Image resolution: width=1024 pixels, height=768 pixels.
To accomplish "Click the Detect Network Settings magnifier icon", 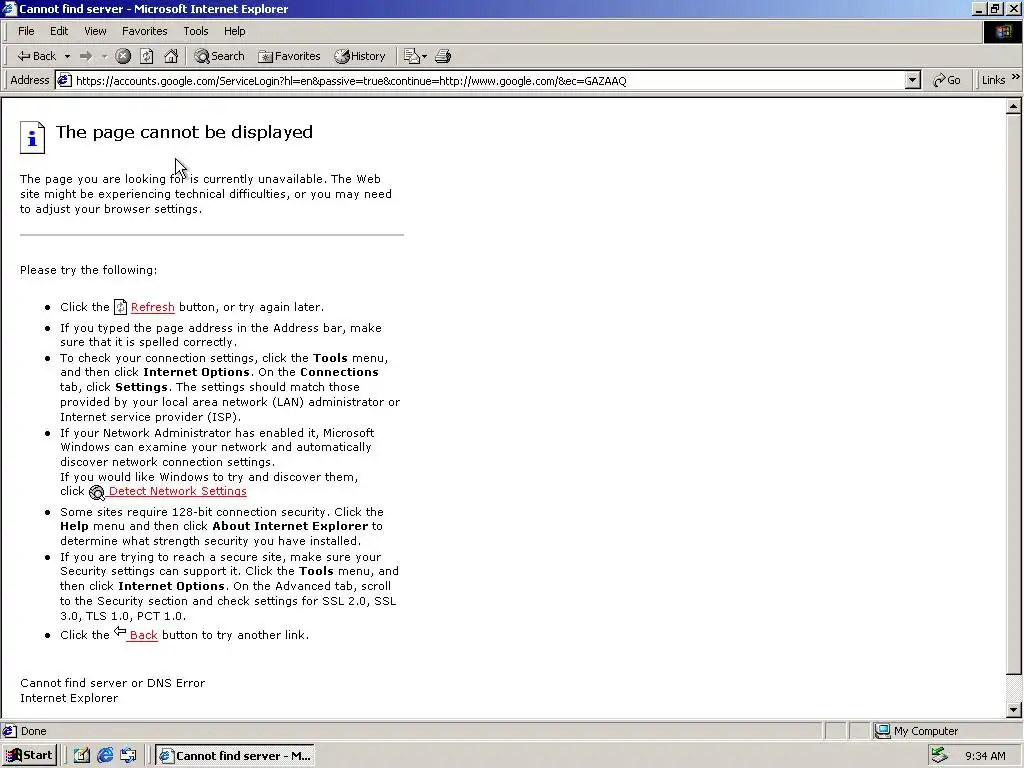I will tap(97, 492).
